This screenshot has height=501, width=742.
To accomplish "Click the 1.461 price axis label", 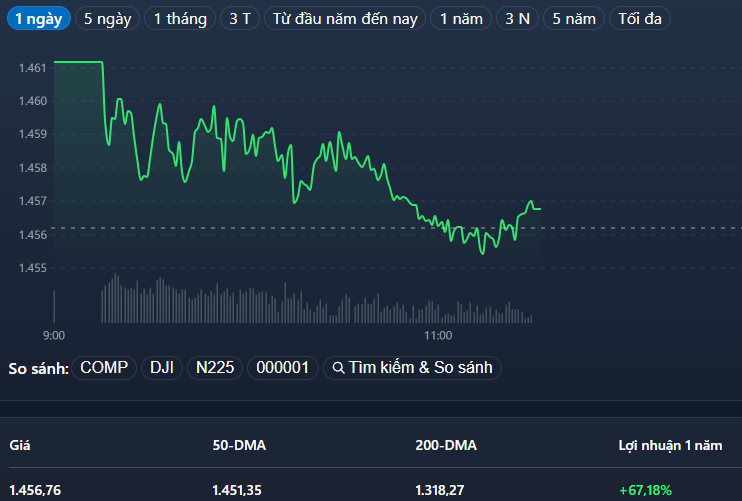I will pyautogui.click(x=33, y=68).
